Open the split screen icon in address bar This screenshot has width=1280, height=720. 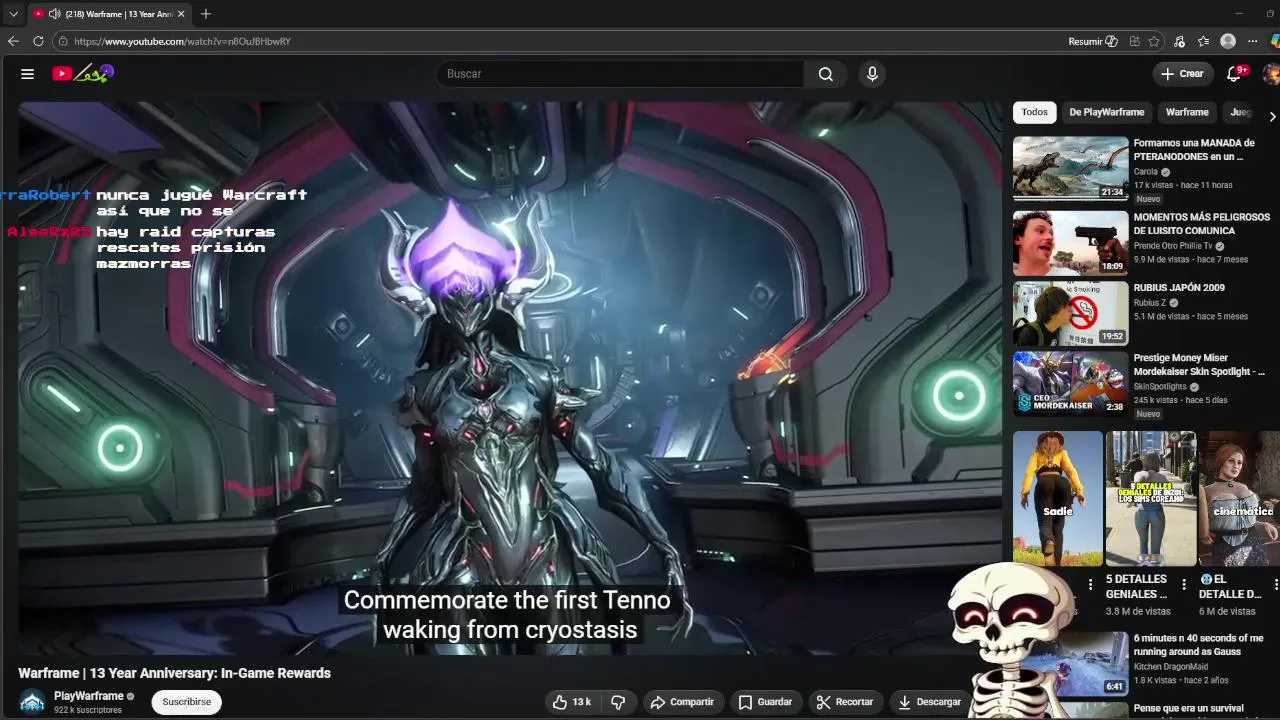1134,41
